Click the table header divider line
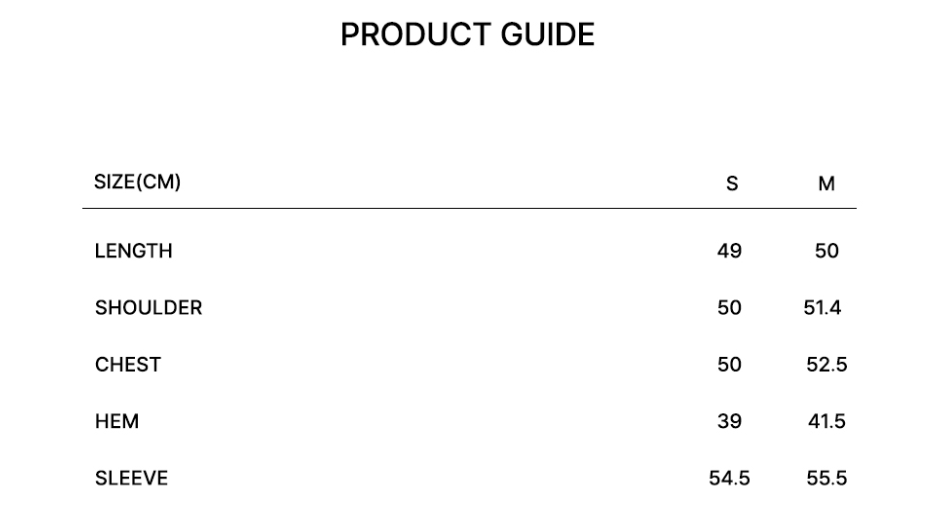The image size is (948, 527). [x=469, y=209]
